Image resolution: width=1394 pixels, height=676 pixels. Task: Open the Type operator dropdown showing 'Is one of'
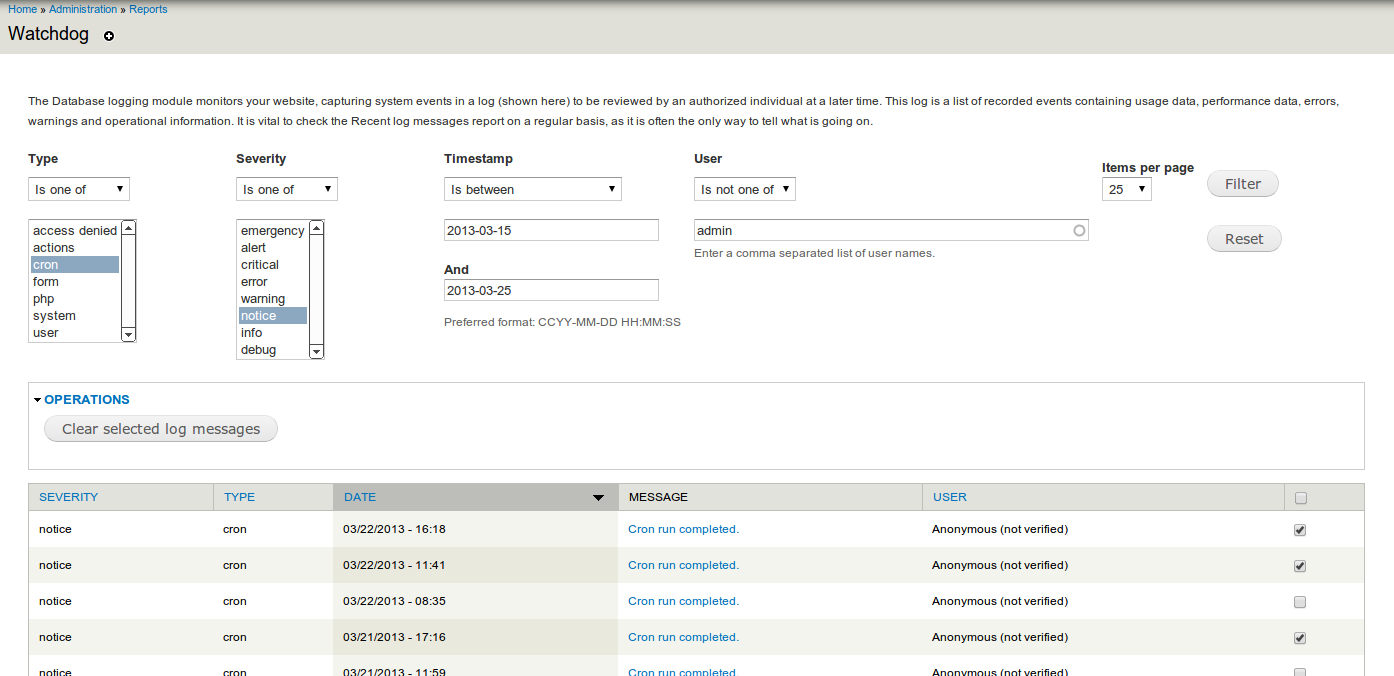78,188
